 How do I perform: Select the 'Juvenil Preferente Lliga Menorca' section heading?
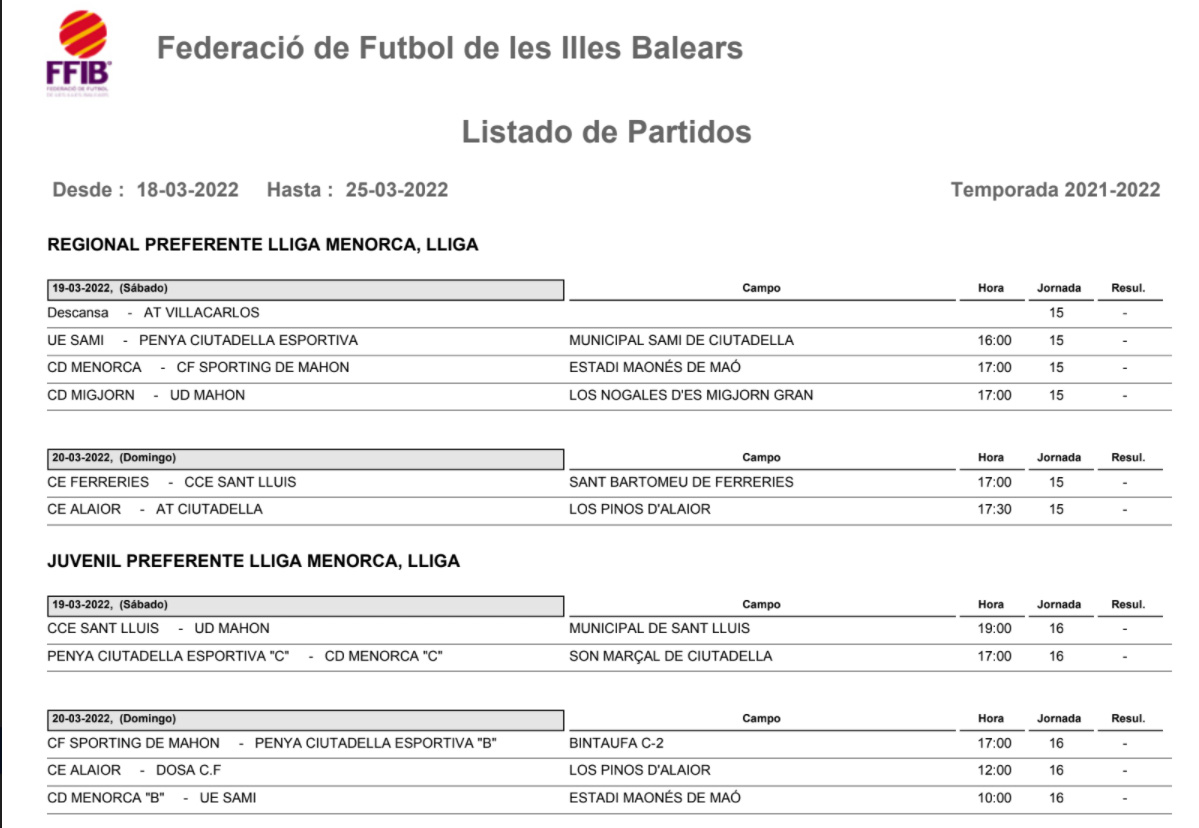[x=253, y=561]
